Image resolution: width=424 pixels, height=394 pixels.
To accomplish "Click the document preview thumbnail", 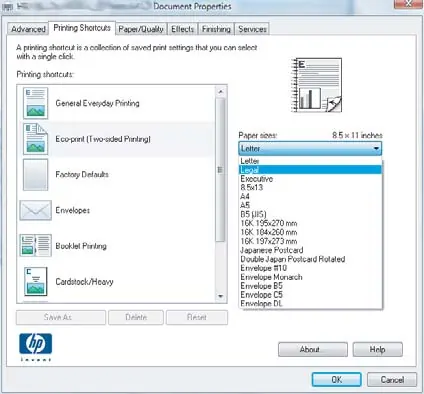I will click(317, 85).
